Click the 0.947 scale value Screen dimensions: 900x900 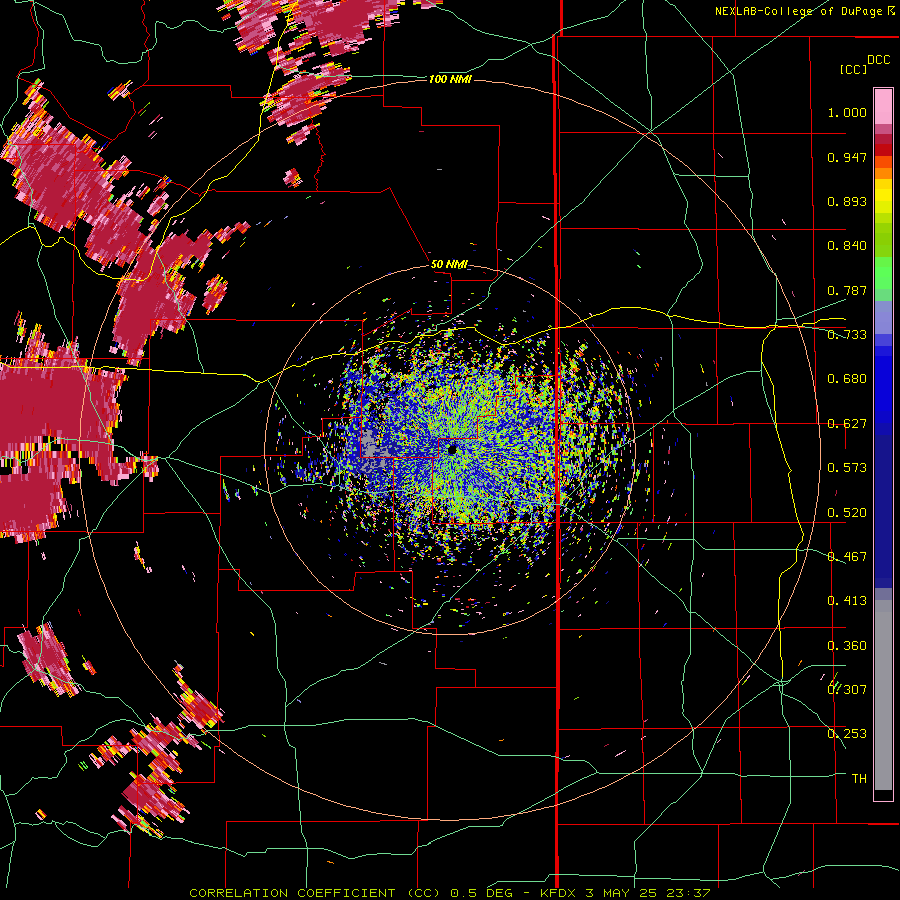tap(847, 157)
